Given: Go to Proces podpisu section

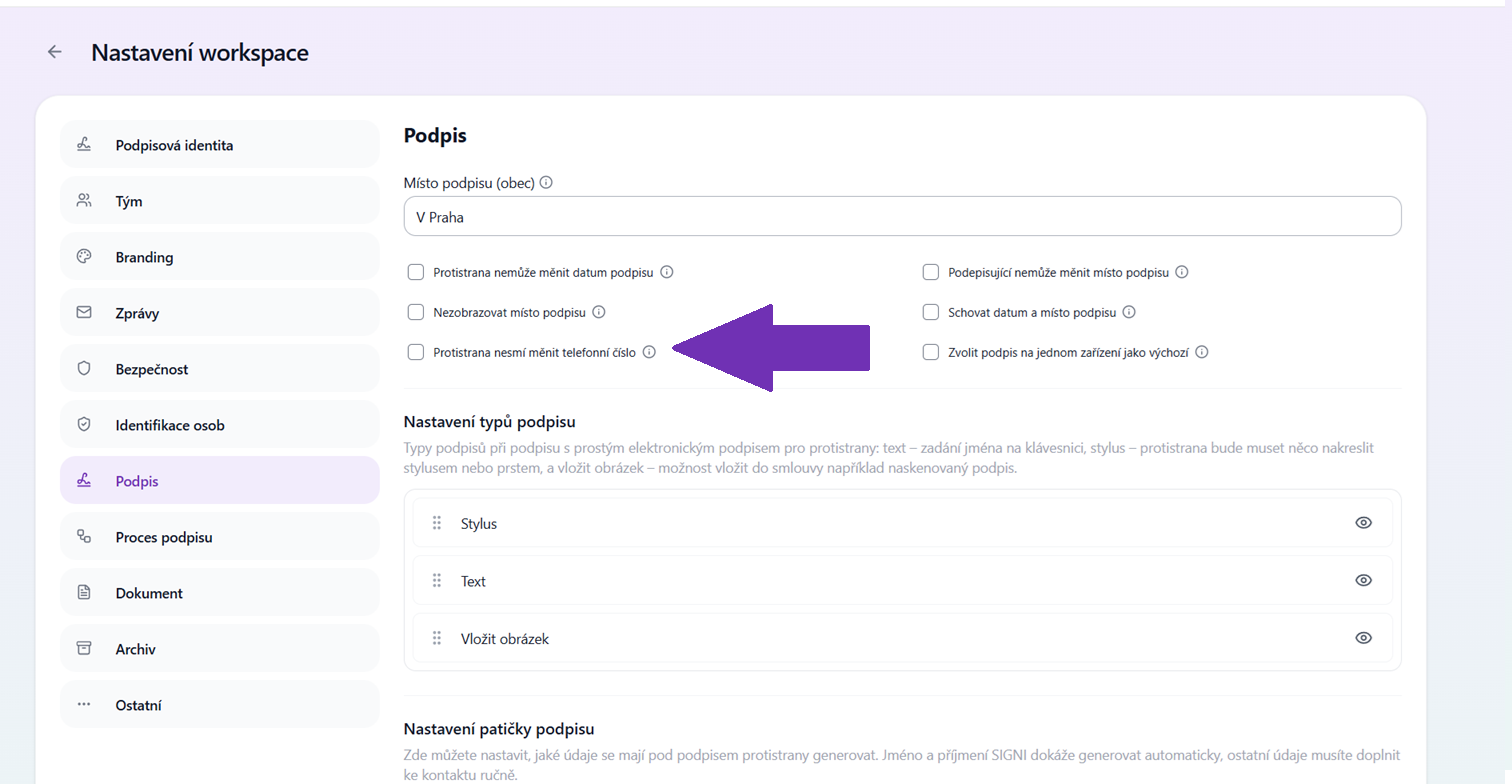Looking at the screenshot, I should coord(220,537).
